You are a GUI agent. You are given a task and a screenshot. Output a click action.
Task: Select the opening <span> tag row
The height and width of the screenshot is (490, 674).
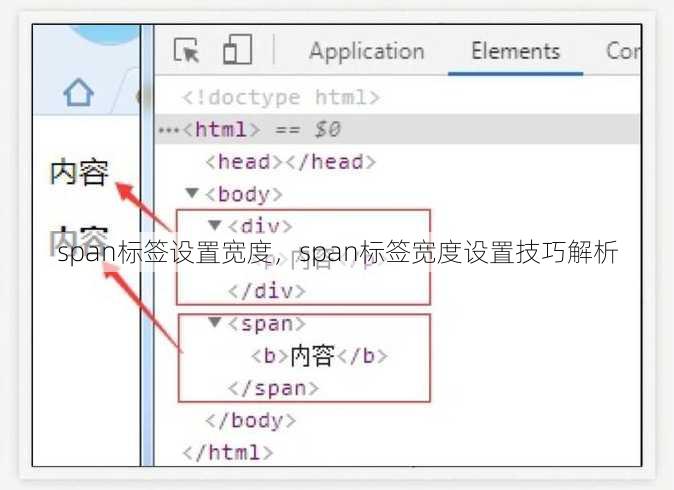point(267,323)
